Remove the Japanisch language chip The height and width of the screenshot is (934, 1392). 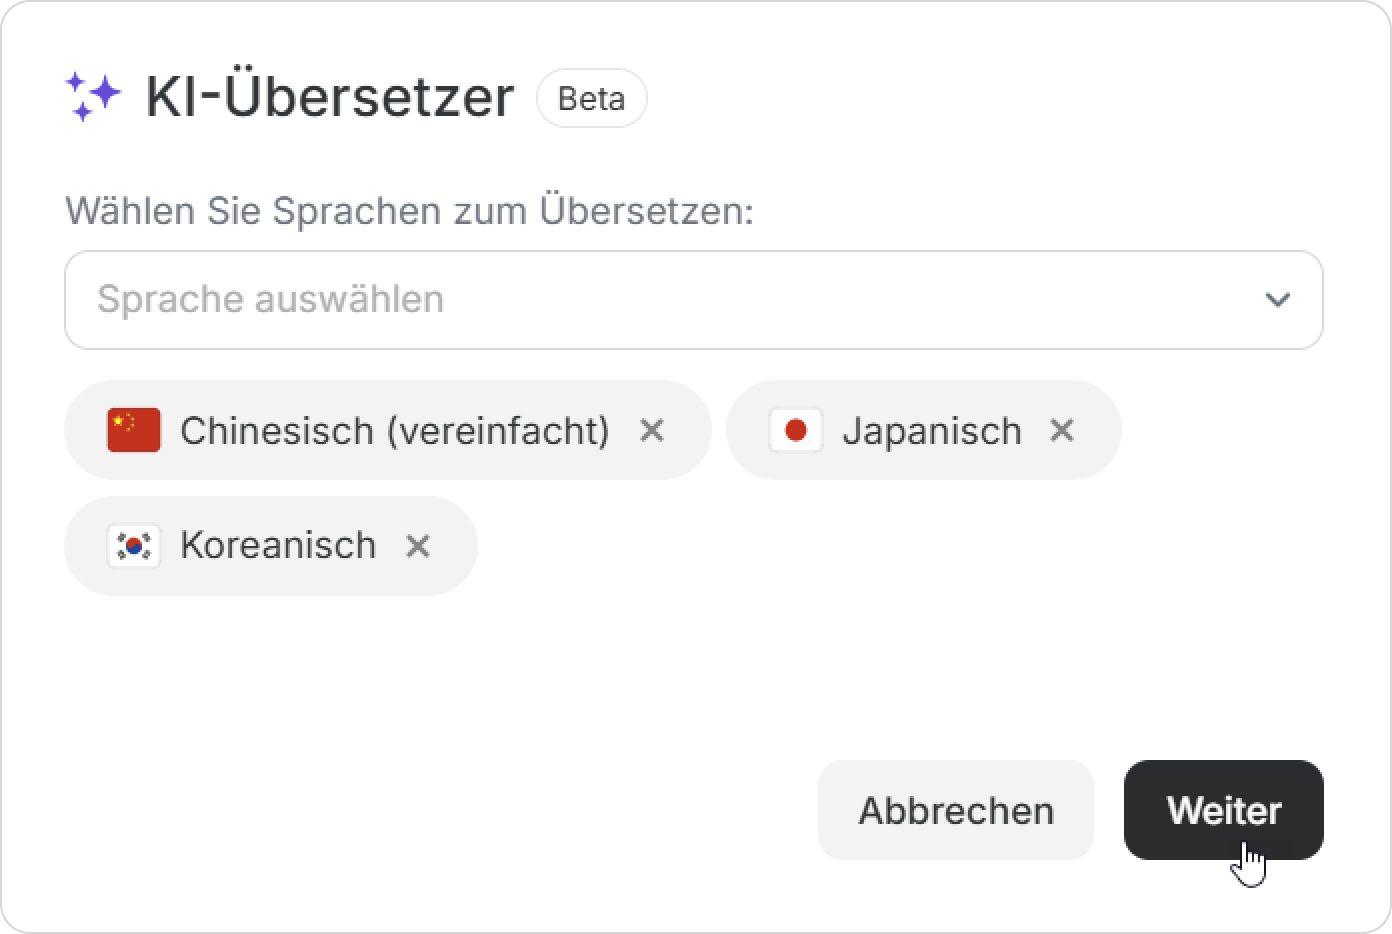point(1061,430)
